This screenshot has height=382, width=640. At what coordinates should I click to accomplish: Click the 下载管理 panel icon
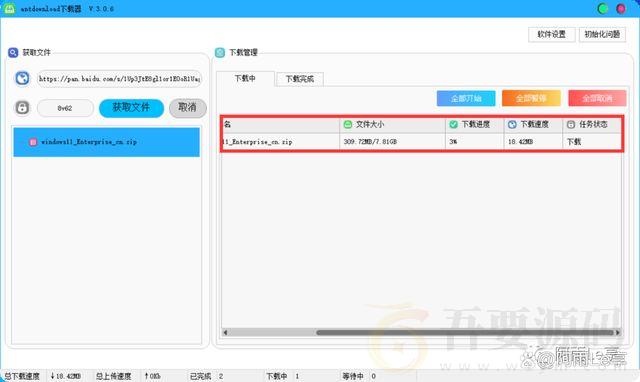pos(220,52)
